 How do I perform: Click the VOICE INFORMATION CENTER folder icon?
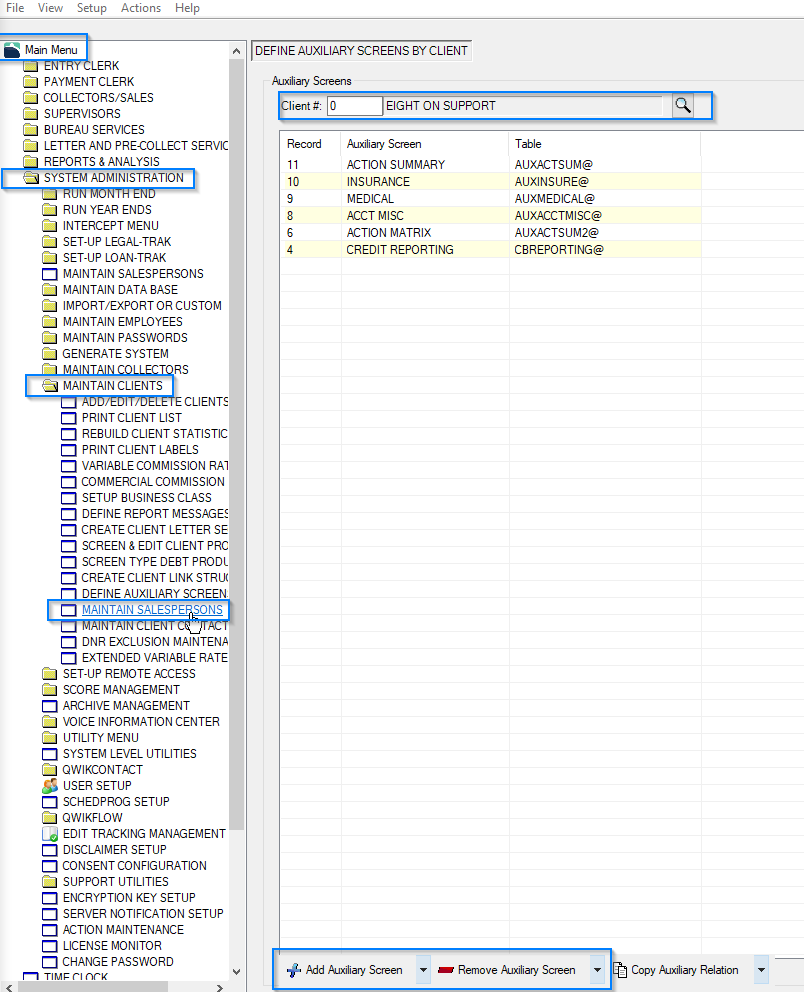tap(49, 722)
